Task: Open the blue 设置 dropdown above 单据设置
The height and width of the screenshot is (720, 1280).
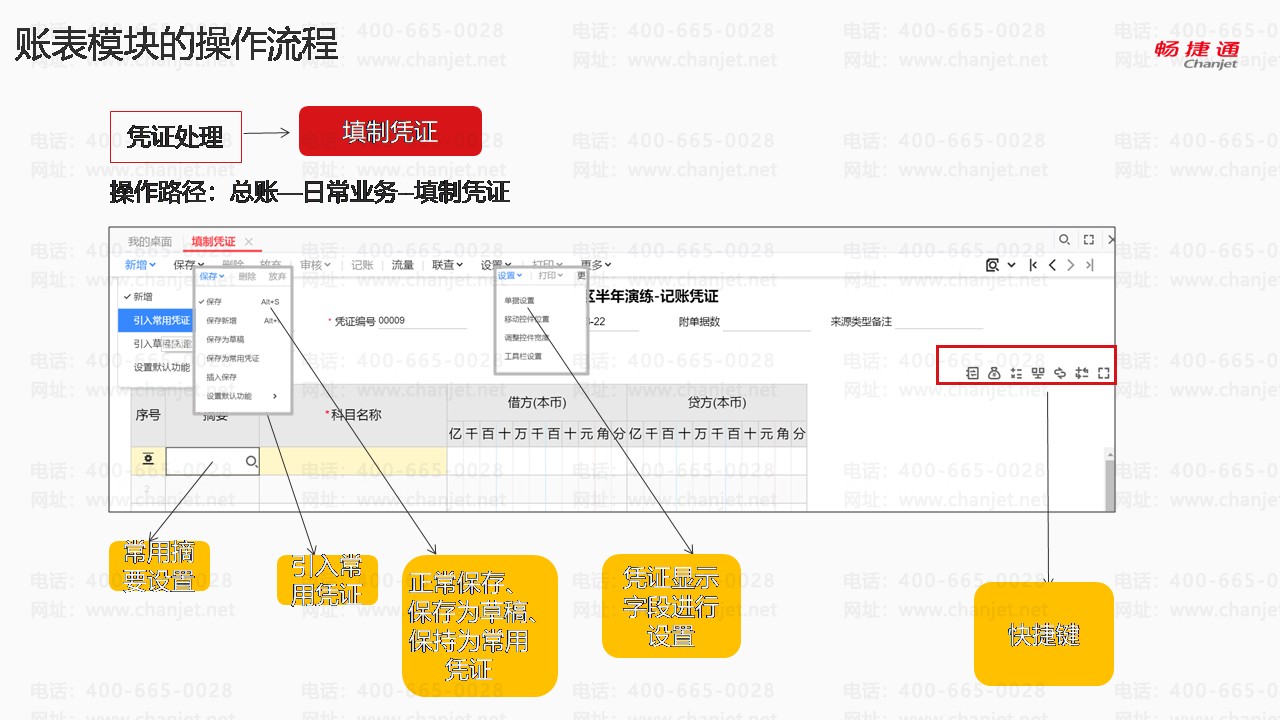Action: 511,276
